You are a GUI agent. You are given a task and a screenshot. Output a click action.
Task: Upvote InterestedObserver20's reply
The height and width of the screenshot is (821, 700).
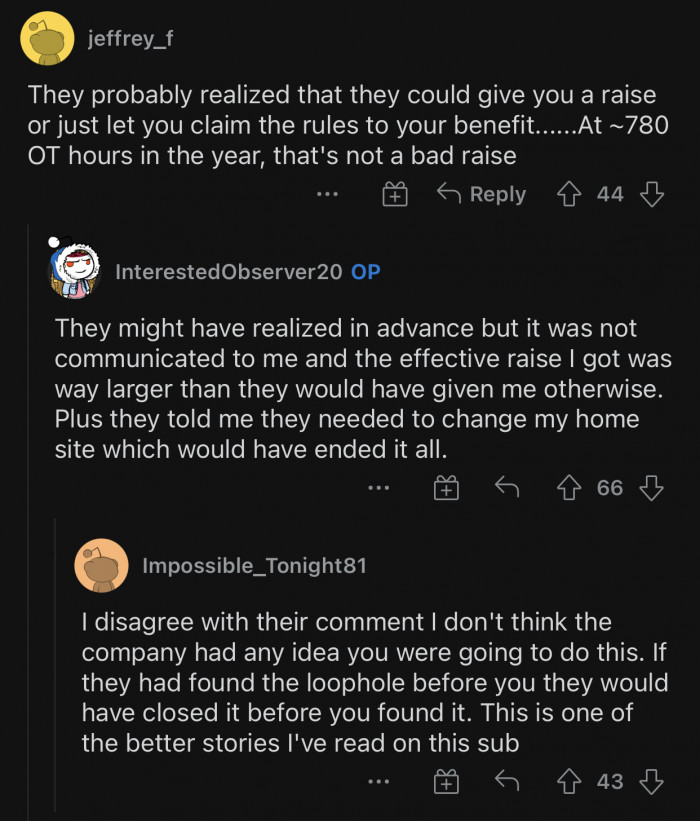coord(570,488)
